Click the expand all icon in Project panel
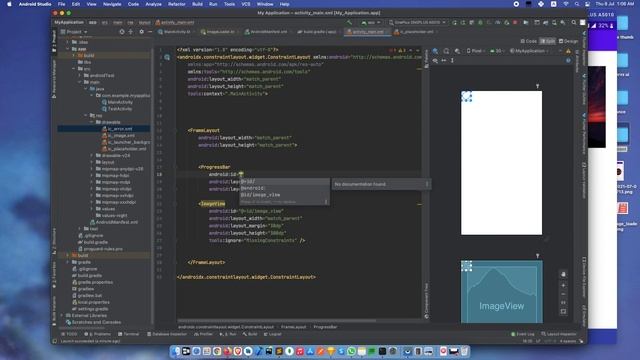Screen dimensions: 640x360 131,31
